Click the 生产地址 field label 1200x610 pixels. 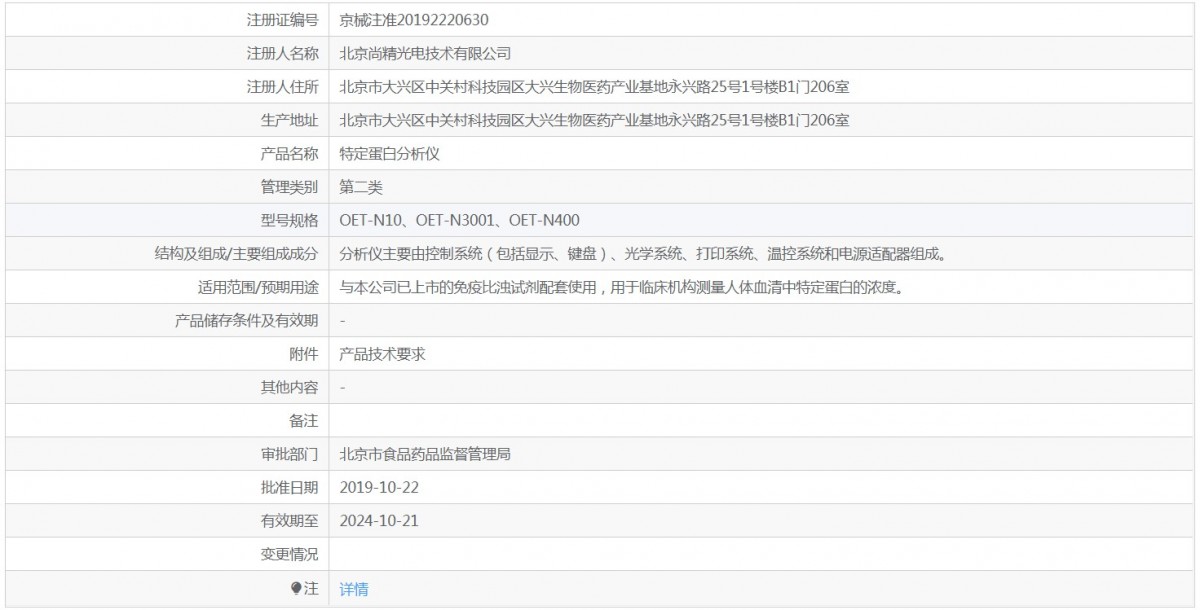pos(289,120)
